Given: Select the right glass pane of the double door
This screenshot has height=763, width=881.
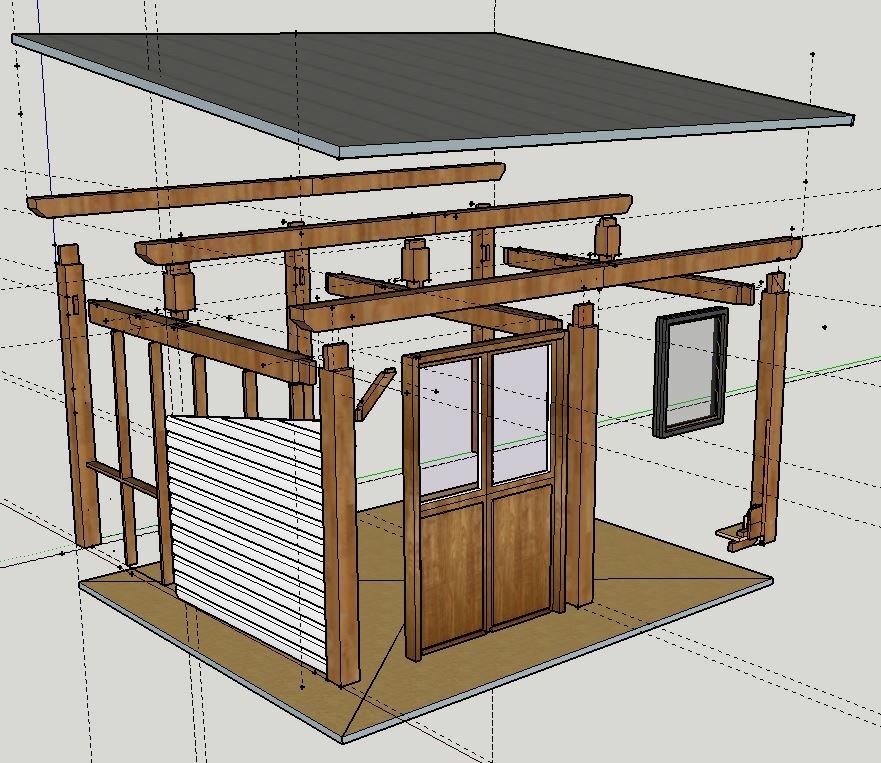Looking at the screenshot, I should pyautogui.click(x=521, y=415).
